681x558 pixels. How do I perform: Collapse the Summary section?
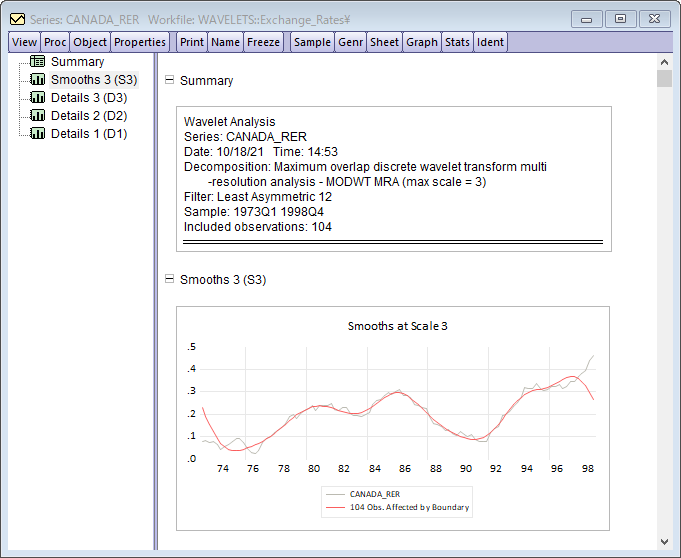pos(169,80)
